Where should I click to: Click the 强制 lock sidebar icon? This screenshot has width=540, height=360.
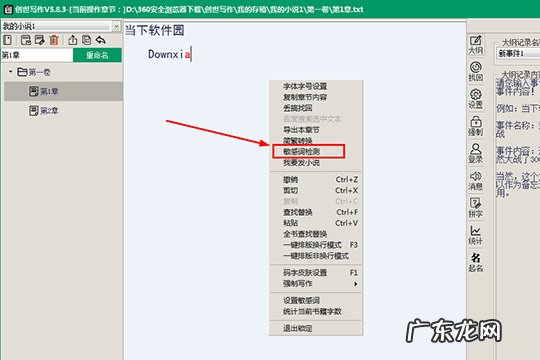coord(476,126)
